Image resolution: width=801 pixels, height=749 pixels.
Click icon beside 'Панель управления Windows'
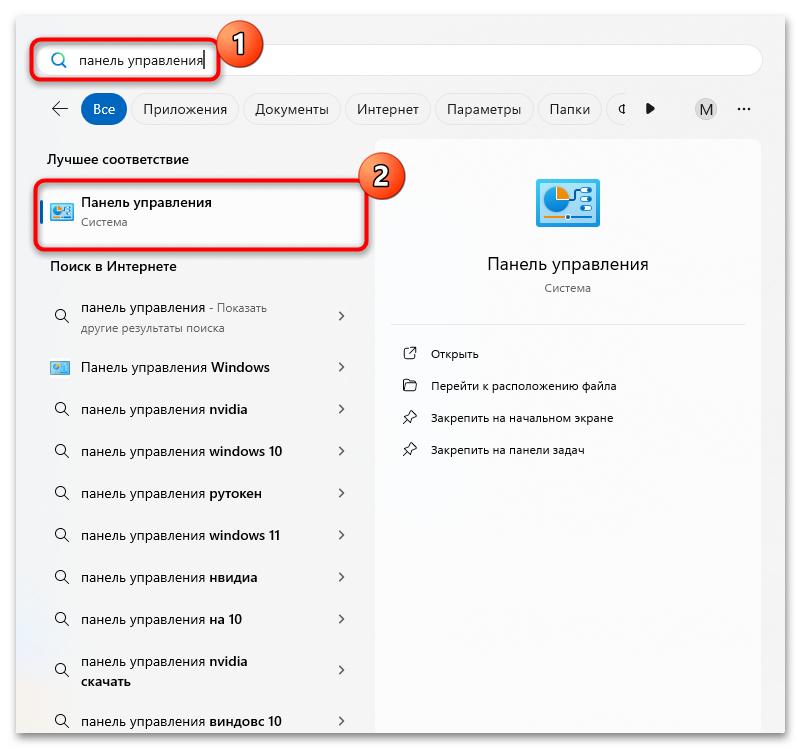(60, 367)
